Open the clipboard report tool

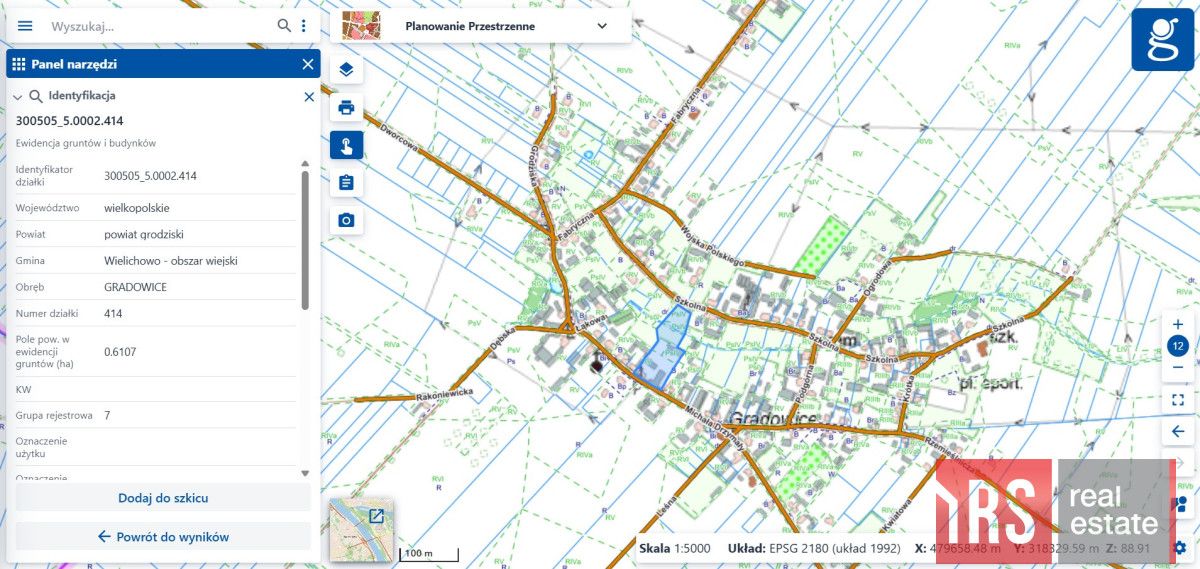click(346, 182)
